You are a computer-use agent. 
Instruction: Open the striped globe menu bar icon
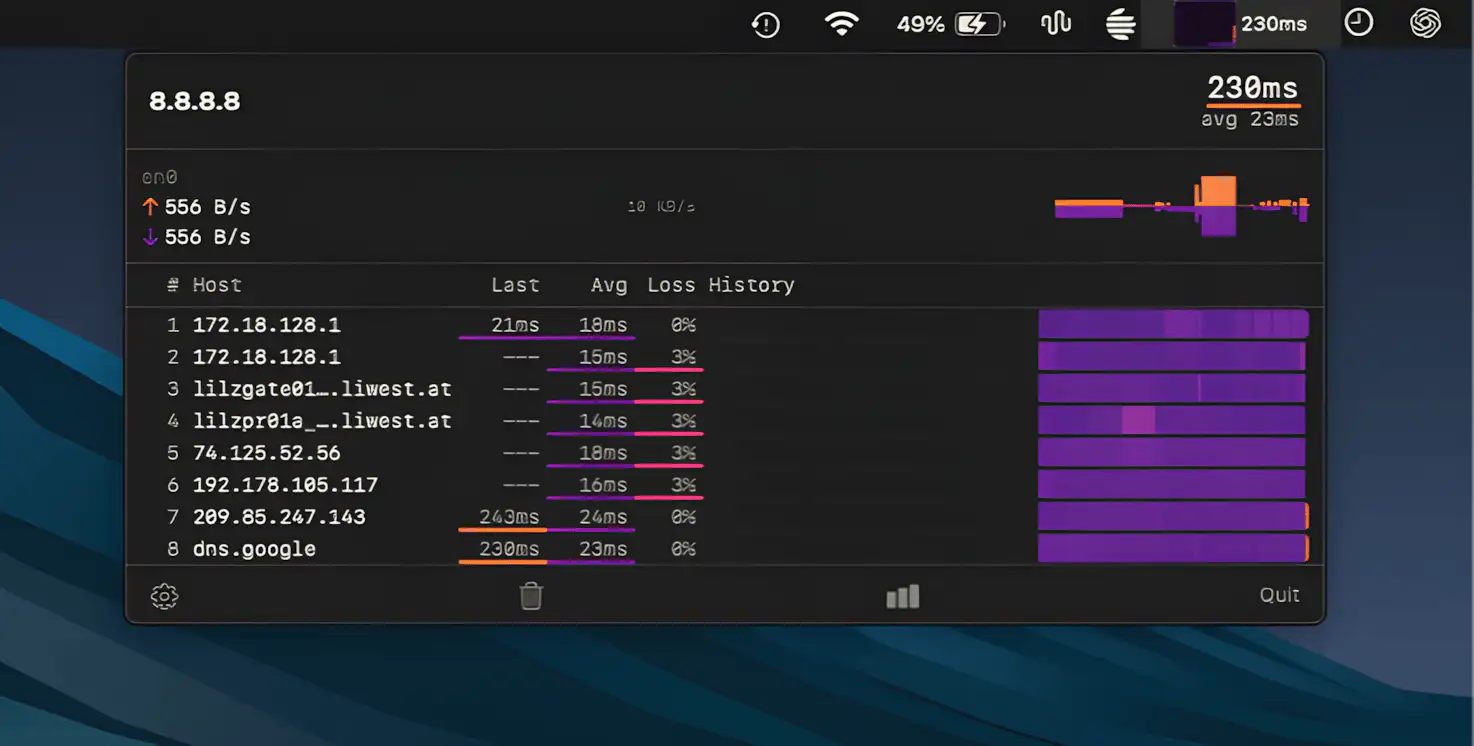click(x=1120, y=24)
